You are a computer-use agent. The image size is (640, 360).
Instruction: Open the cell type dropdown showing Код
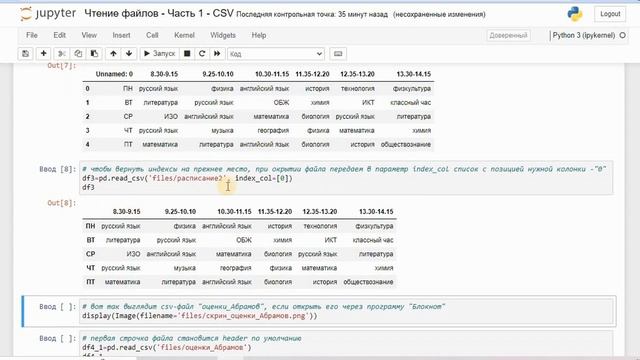pos(276,54)
